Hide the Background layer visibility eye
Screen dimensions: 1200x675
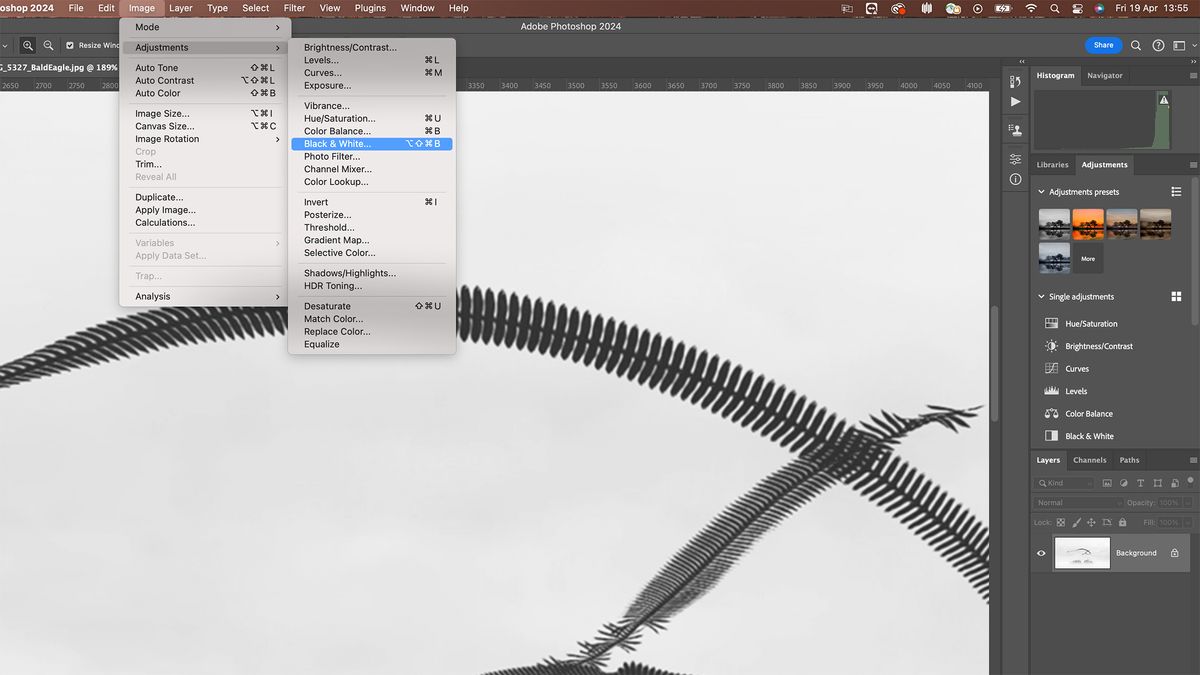[1040, 553]
